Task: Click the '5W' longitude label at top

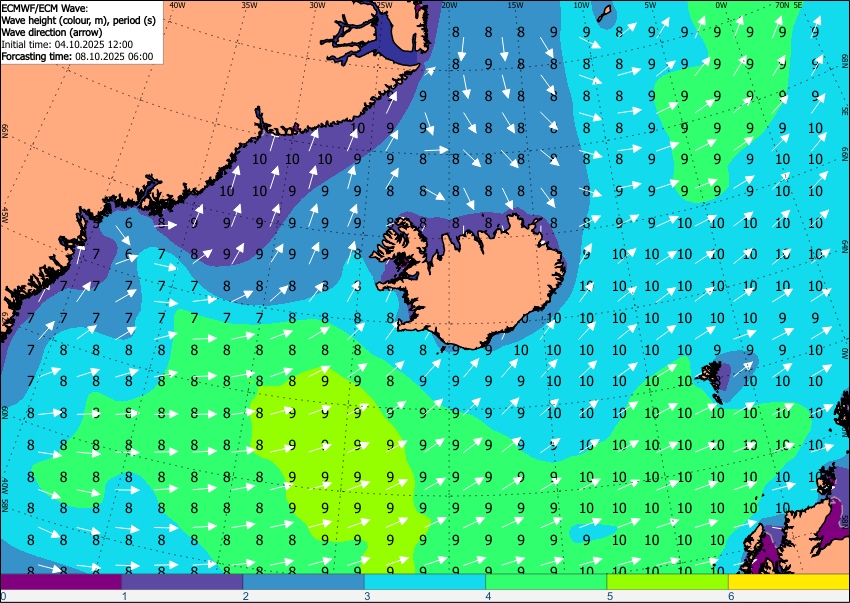Action: tap(651, 5)
